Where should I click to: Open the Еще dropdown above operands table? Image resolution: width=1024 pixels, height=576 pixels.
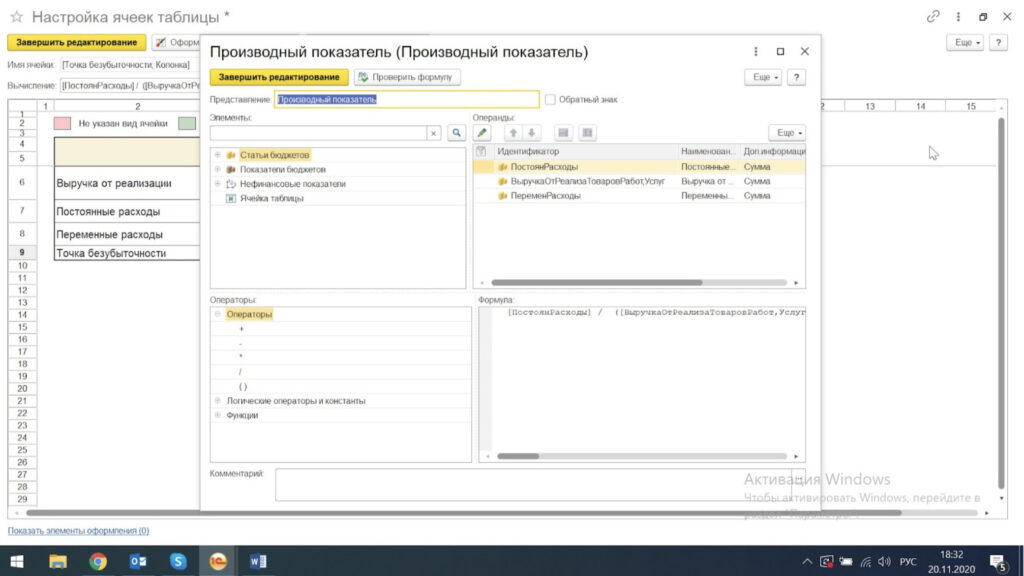(x=786, y=133)
